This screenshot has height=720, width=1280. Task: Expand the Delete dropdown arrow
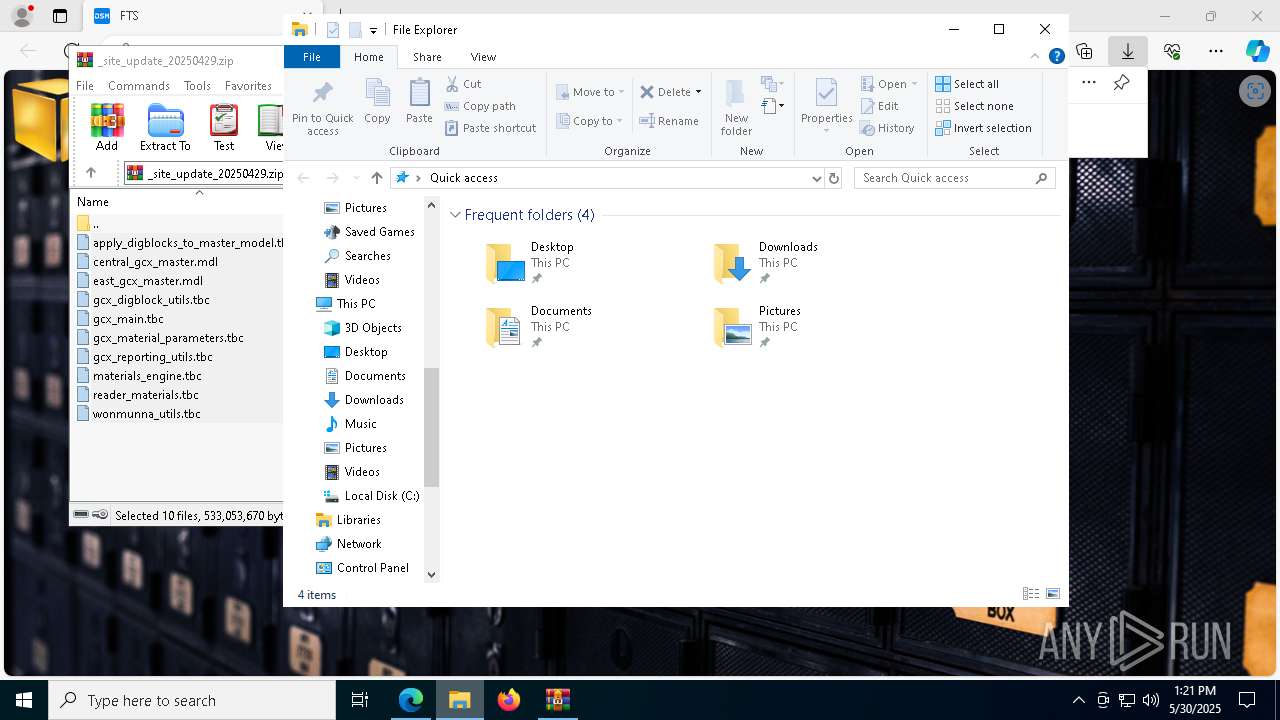click(698, 92)
